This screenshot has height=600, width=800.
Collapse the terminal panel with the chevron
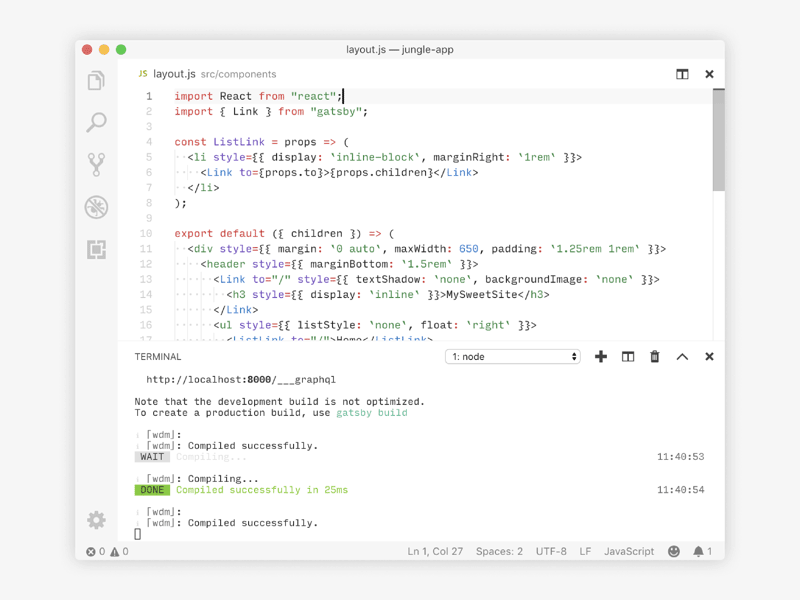click(682, 356)
